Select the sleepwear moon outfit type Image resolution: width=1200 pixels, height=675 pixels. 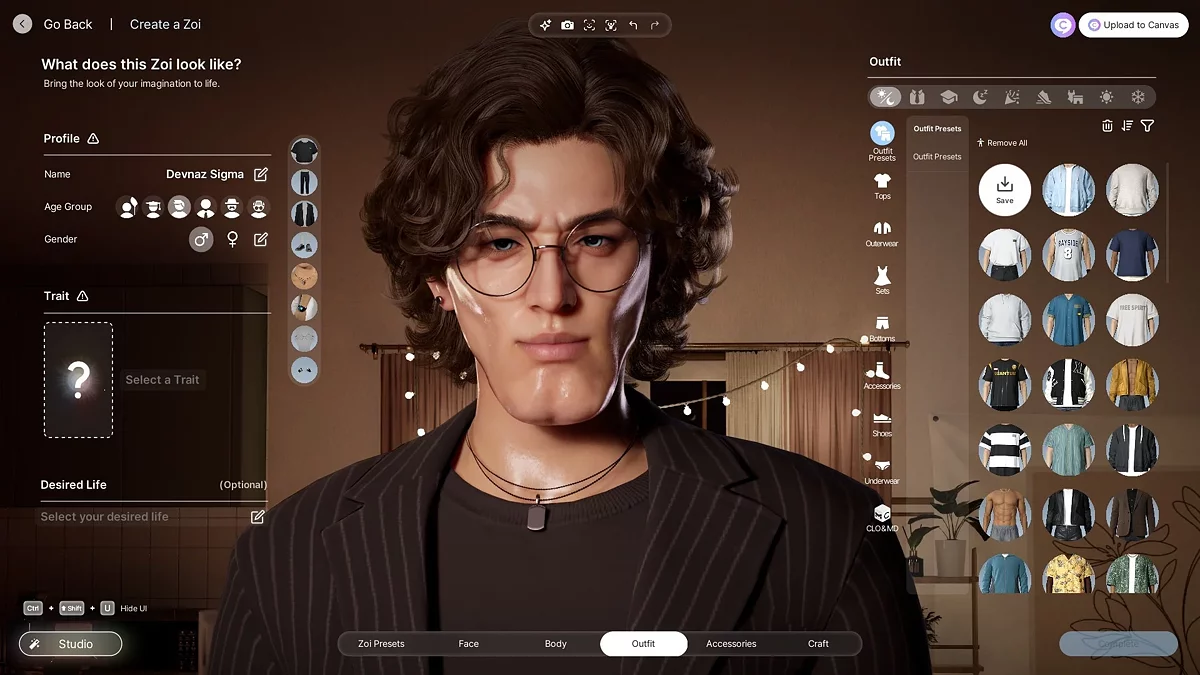[x=980, y=97]
